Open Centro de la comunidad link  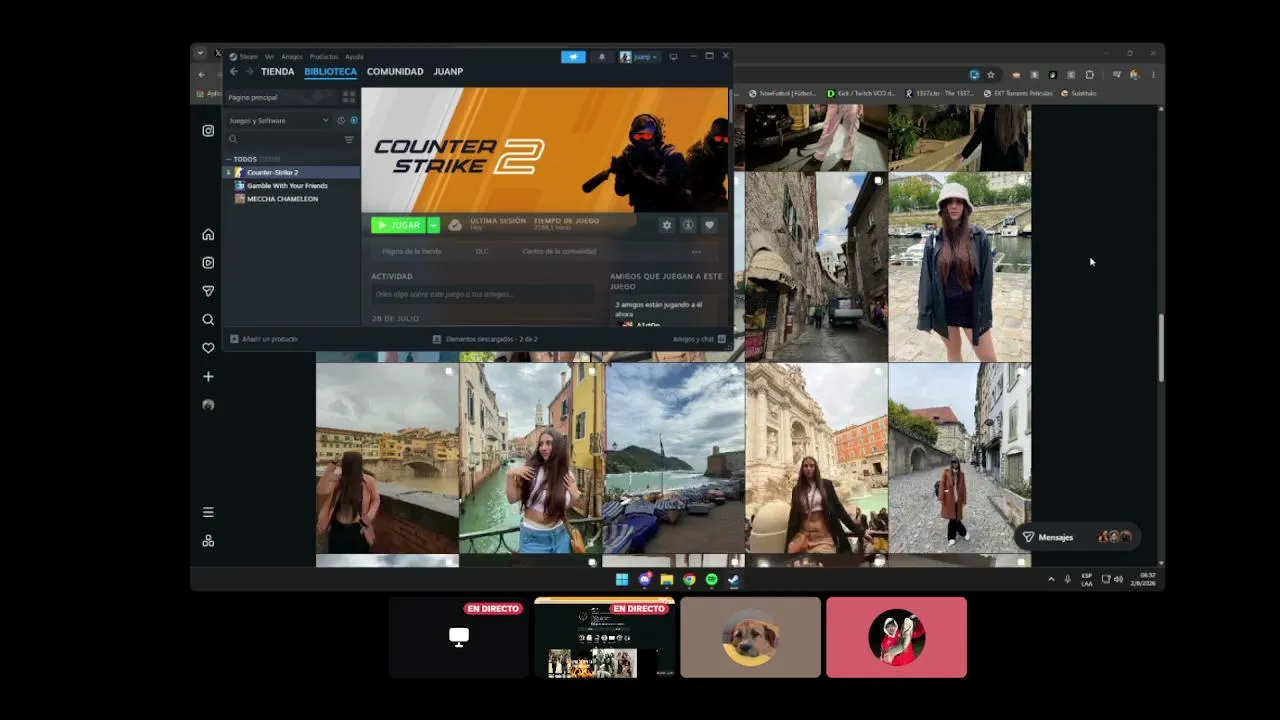tap(559, 251)
